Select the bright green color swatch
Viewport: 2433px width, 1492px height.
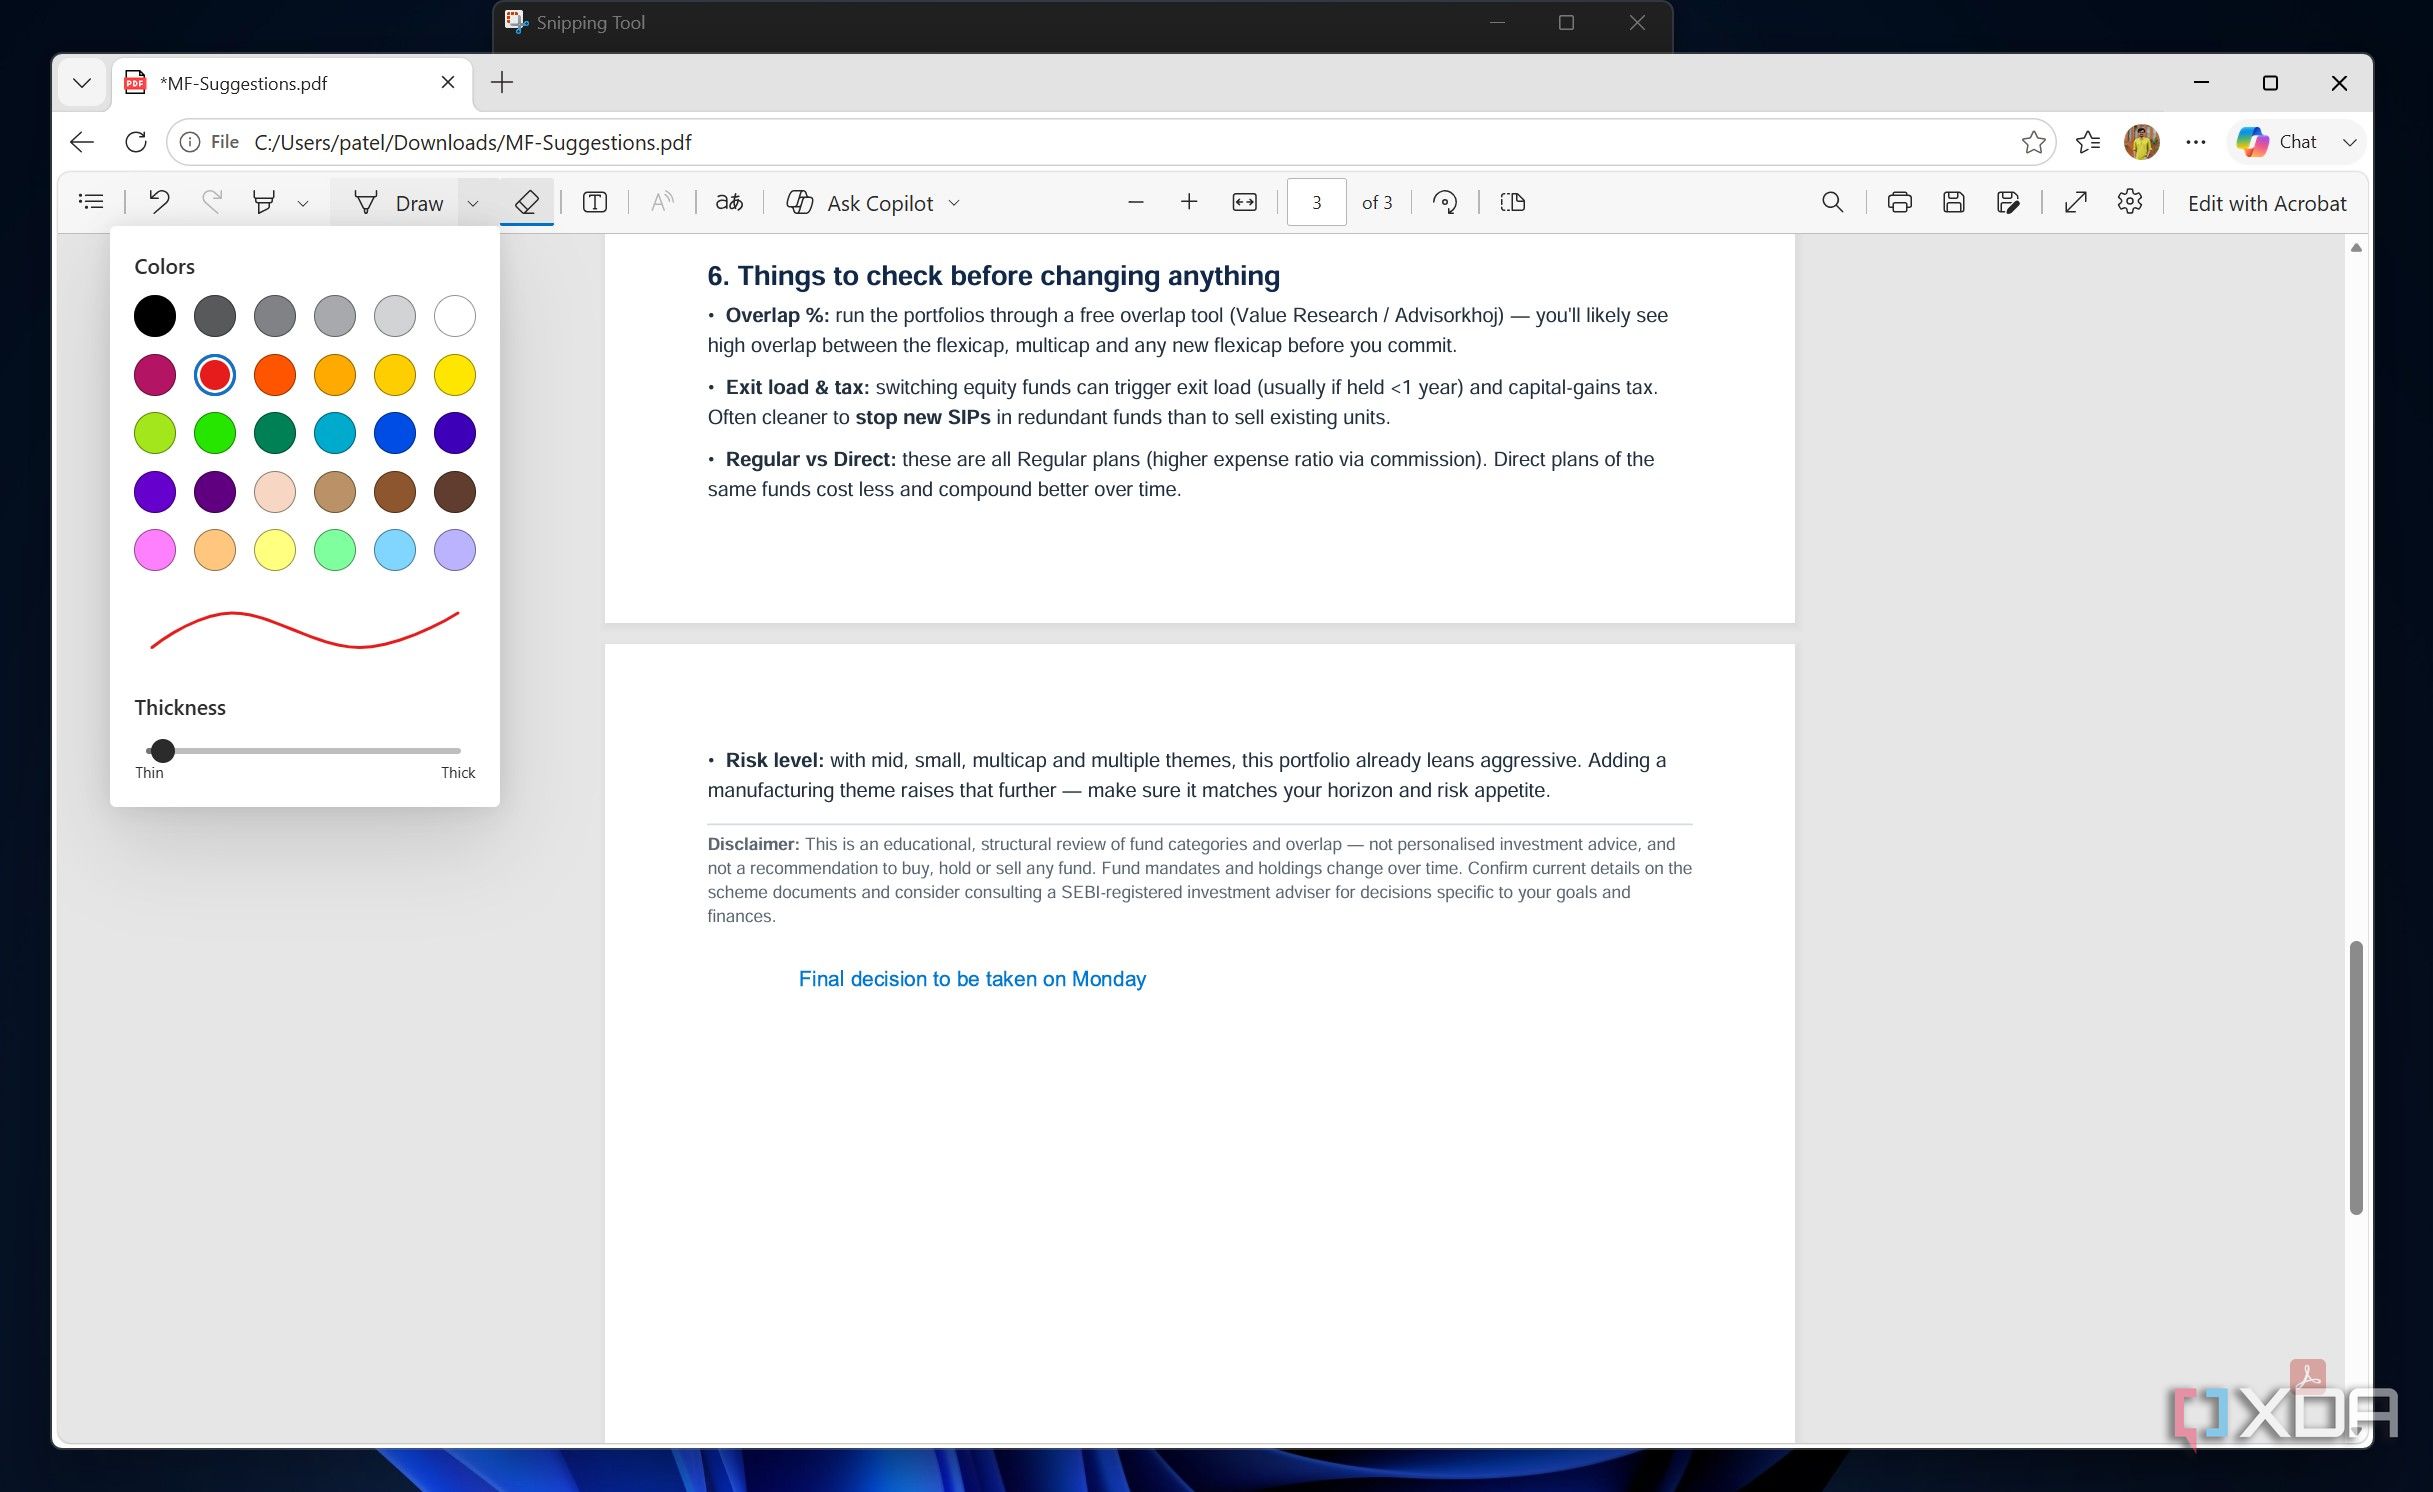tap(215, 433)
